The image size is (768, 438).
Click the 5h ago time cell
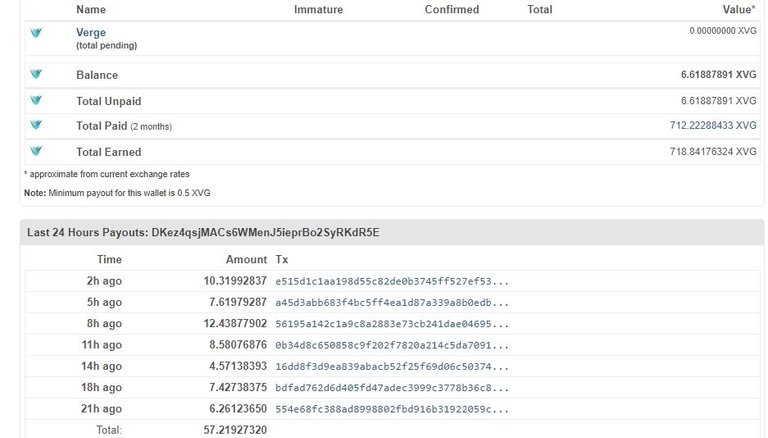point(104,302)
